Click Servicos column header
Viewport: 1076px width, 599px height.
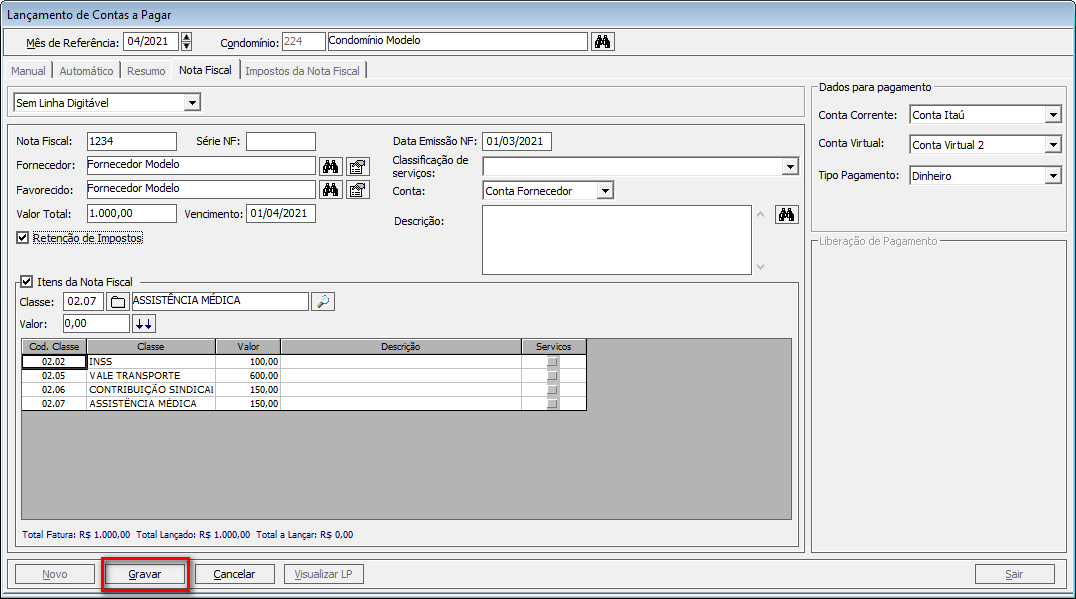click(554, 347)
